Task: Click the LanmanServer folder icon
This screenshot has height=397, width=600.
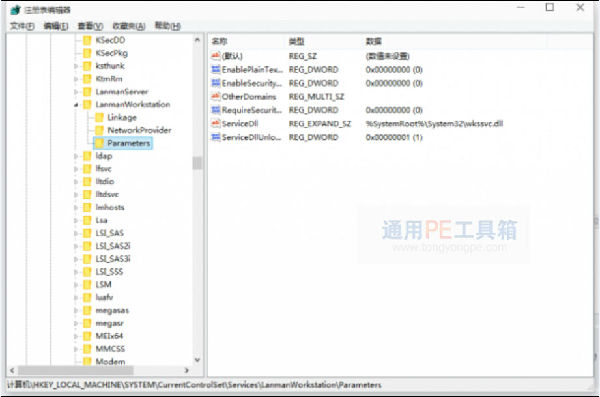Action: [87, 92]
